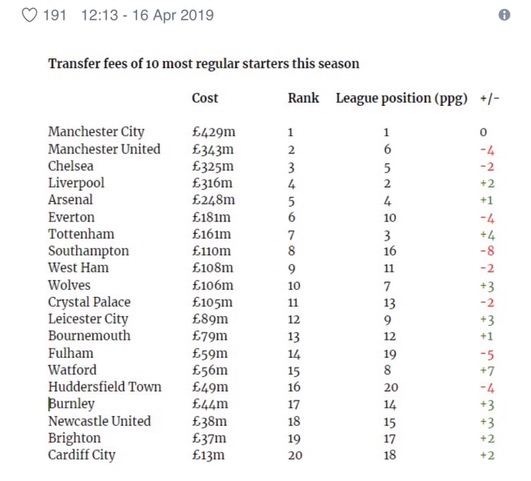531x481 pixels.
Task: Click Watford's +7 difference value
Action: coord(487,370)
